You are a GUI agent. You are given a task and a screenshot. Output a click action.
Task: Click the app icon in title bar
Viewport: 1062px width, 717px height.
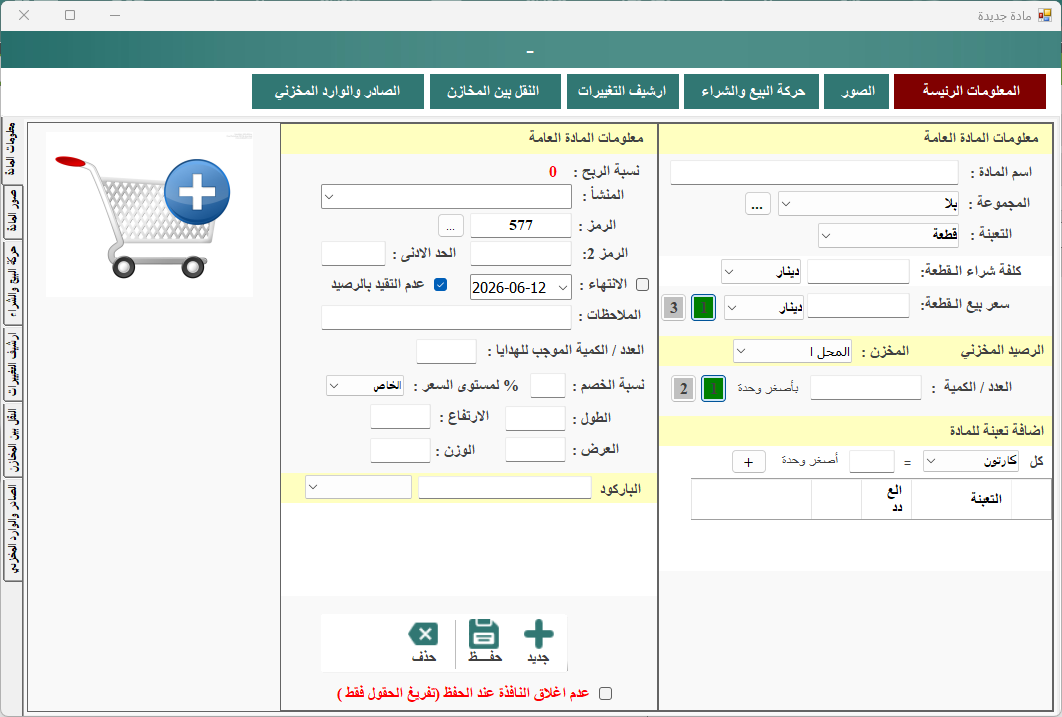coord(1045,15)
